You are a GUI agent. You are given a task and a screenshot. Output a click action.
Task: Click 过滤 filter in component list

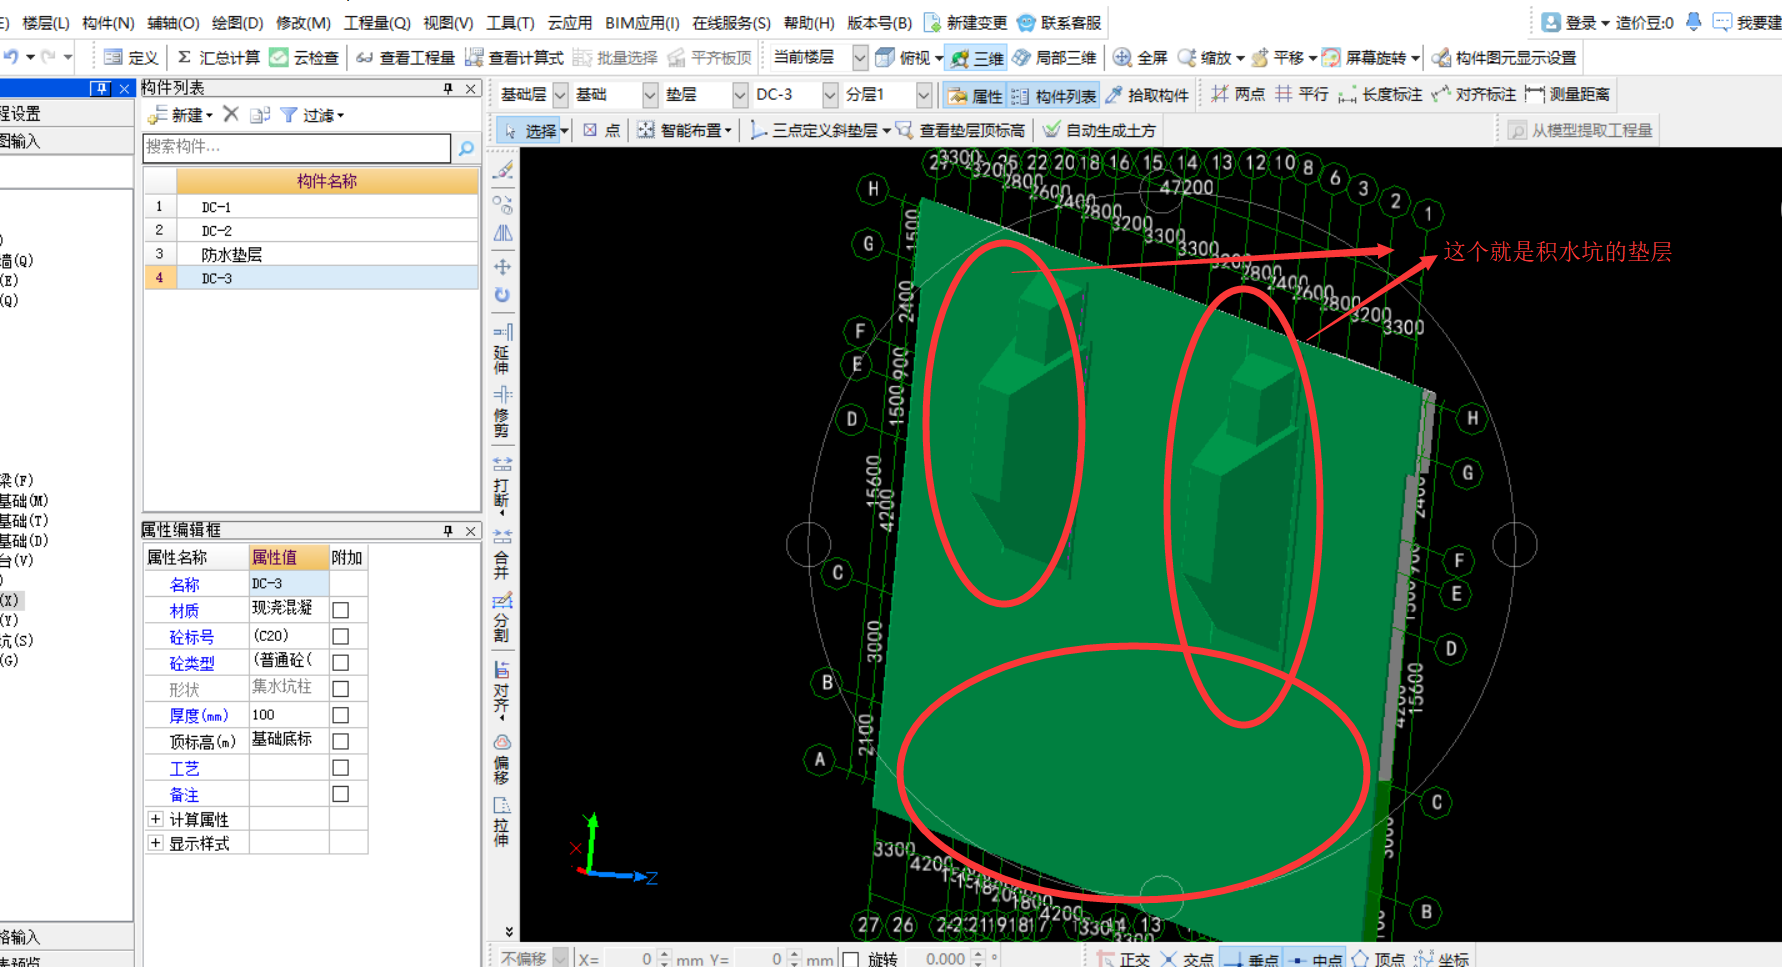tap(312, 115)
